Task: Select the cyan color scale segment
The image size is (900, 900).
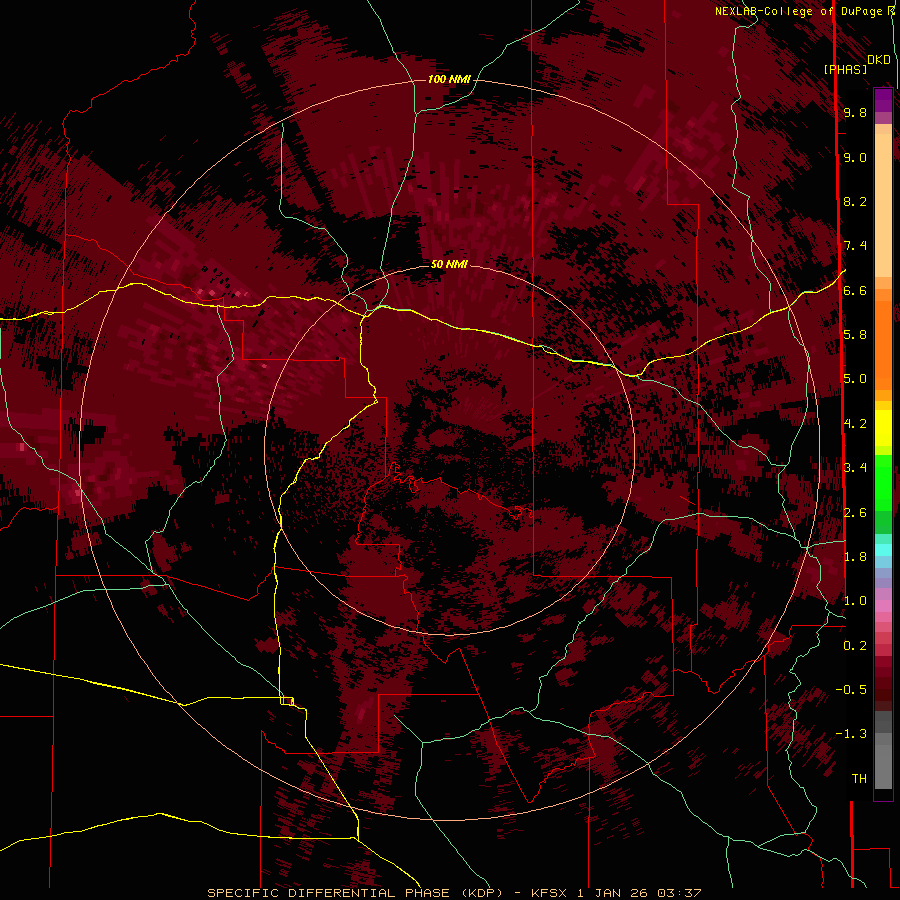Action: click(x=883, y=549)
